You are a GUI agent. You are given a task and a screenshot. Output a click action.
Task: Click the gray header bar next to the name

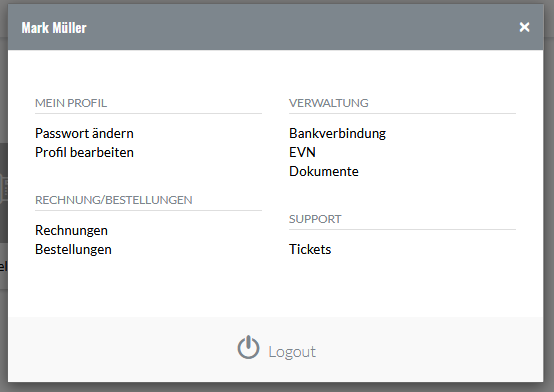click(300, 27)
